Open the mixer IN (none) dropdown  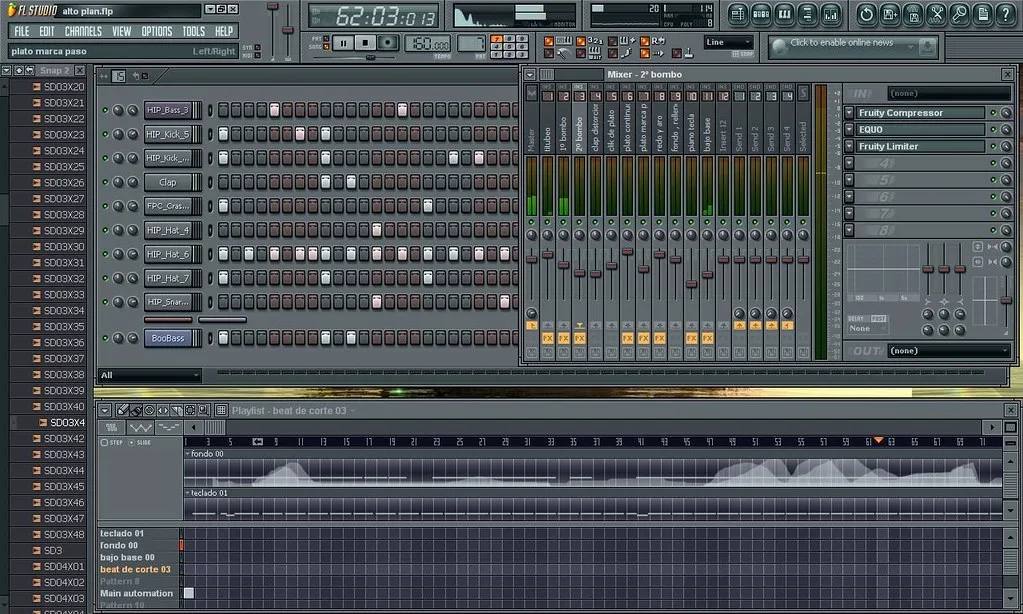coord(949,93)
